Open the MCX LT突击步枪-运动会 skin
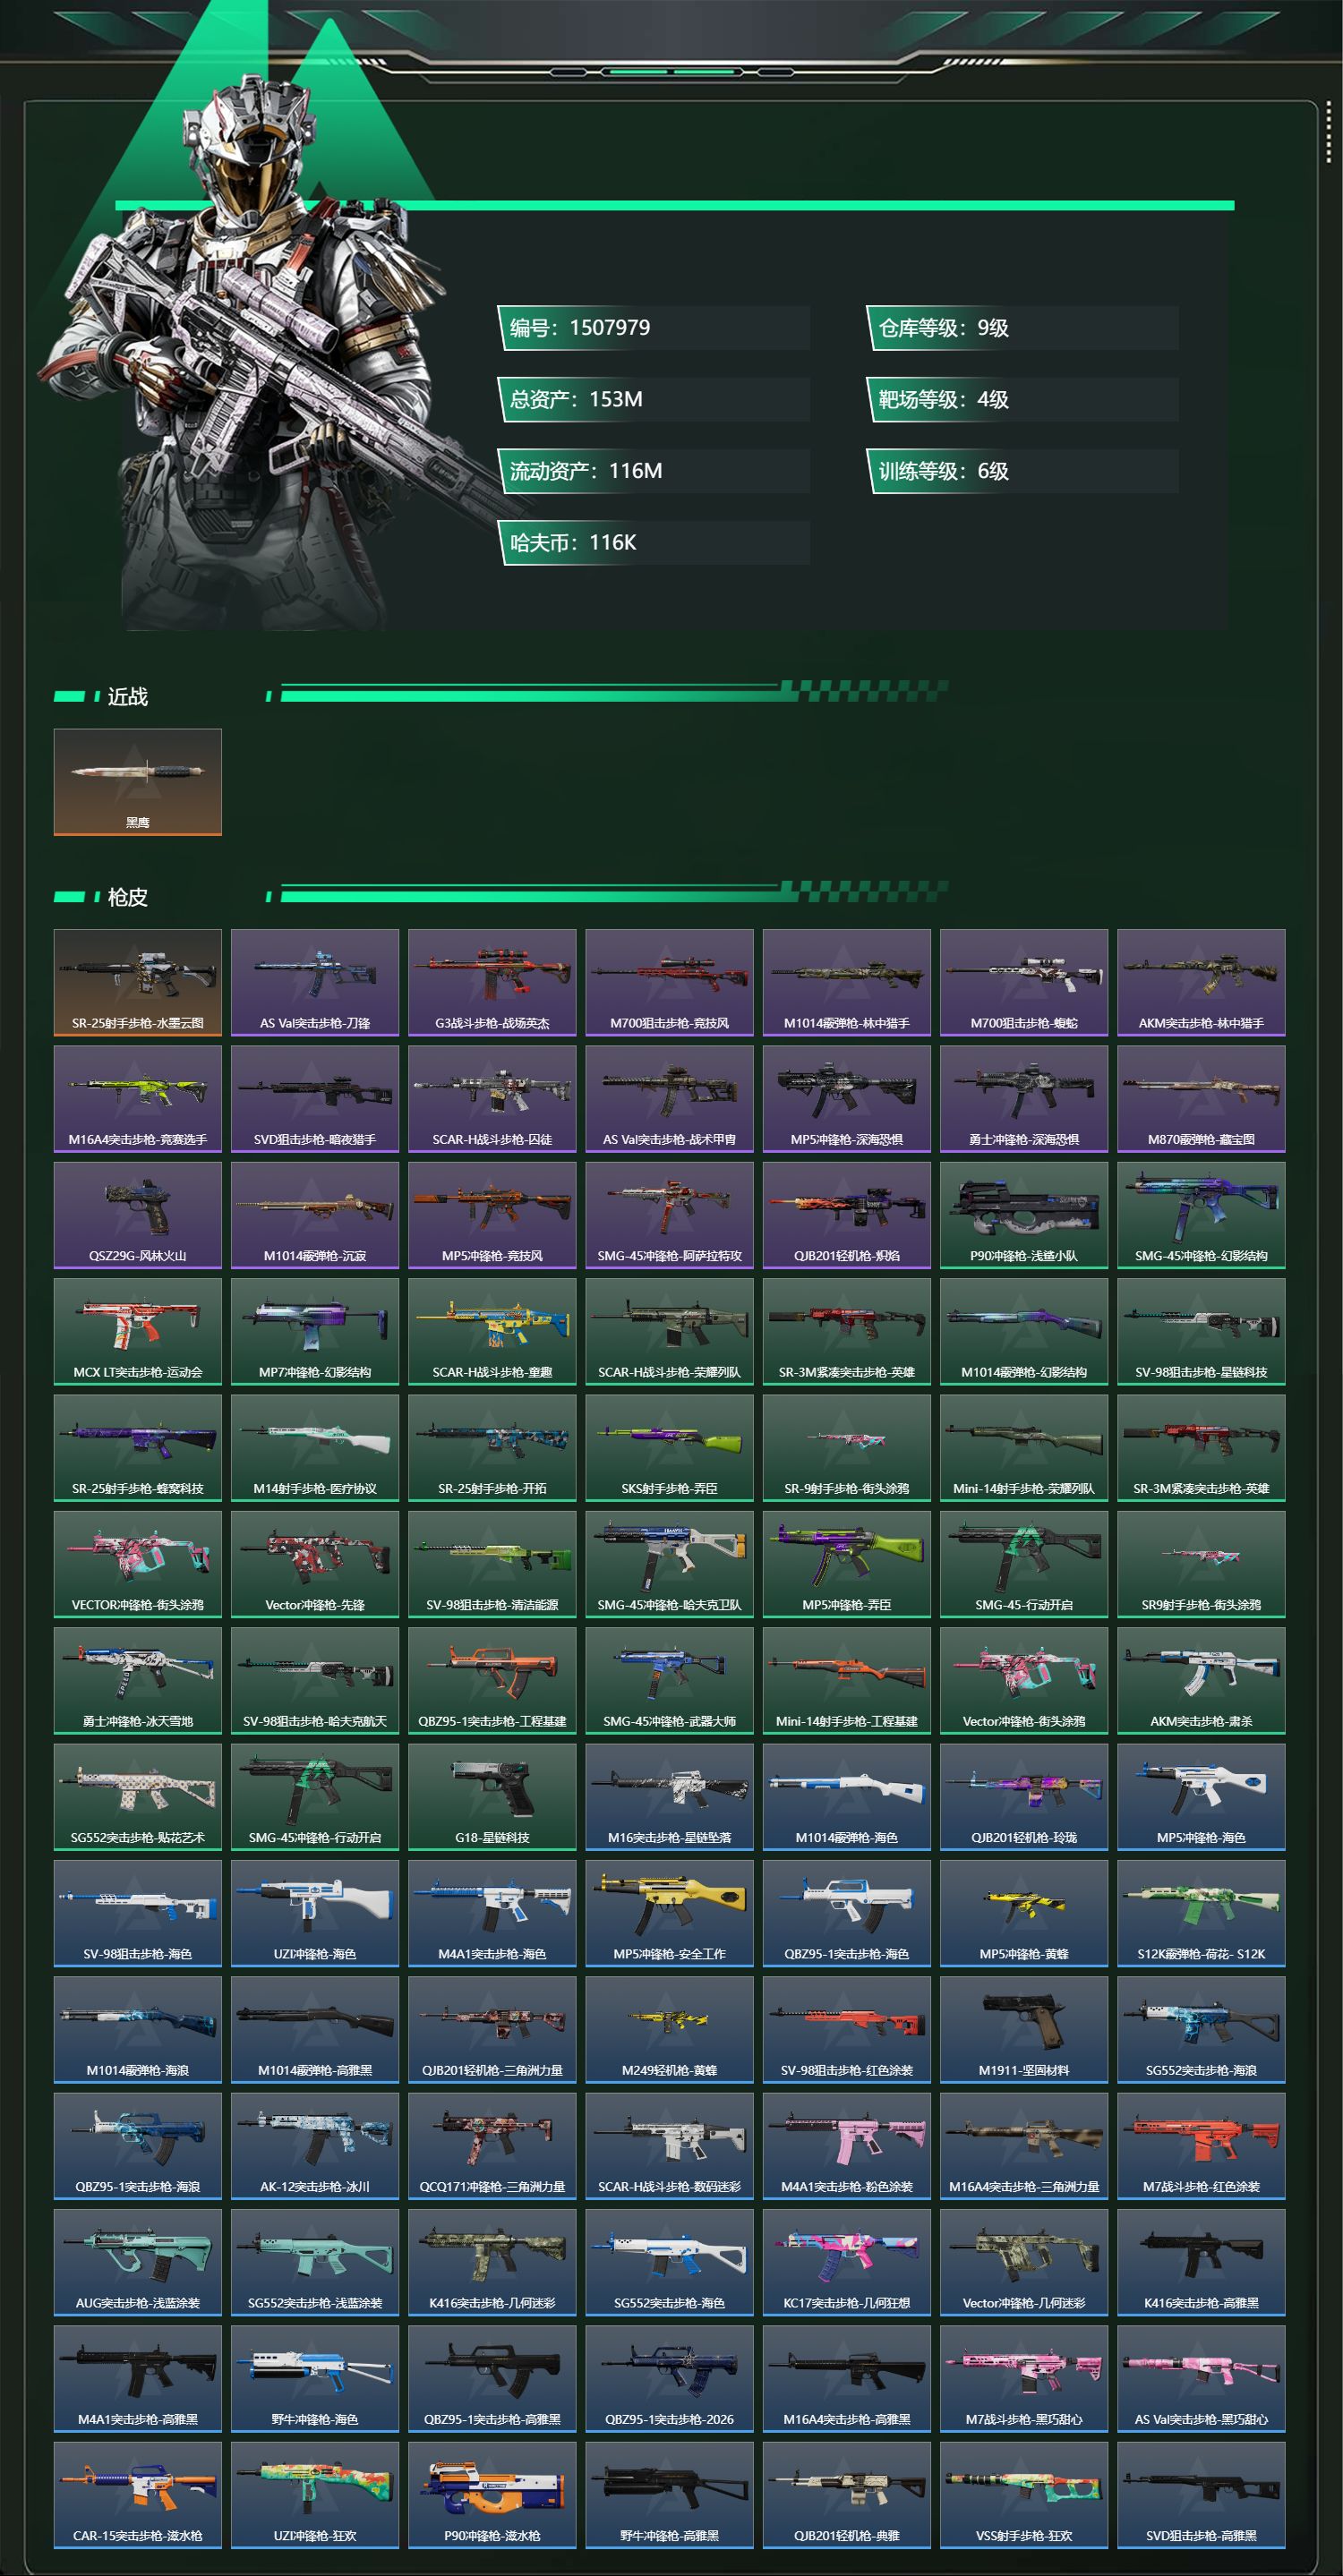 138,1332
